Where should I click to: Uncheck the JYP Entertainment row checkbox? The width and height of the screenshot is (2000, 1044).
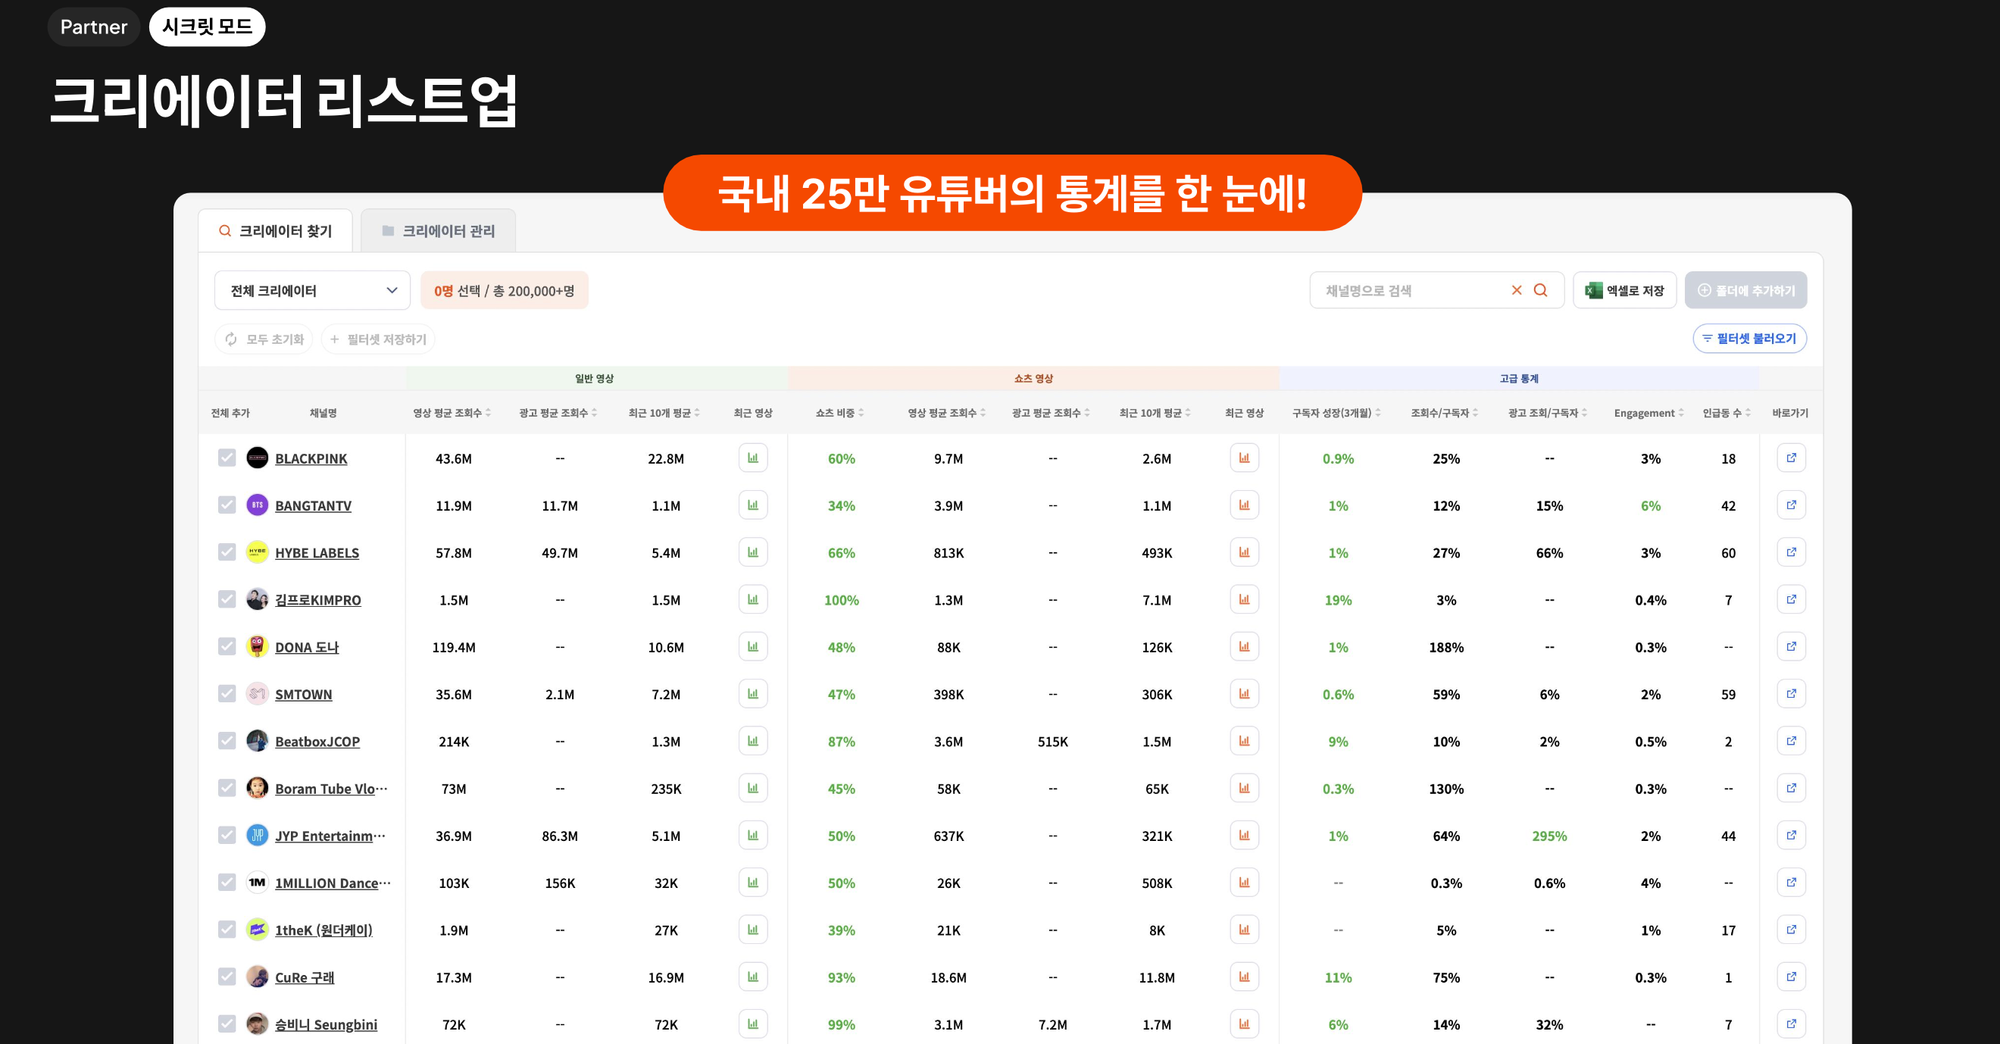tap(226, 835)
